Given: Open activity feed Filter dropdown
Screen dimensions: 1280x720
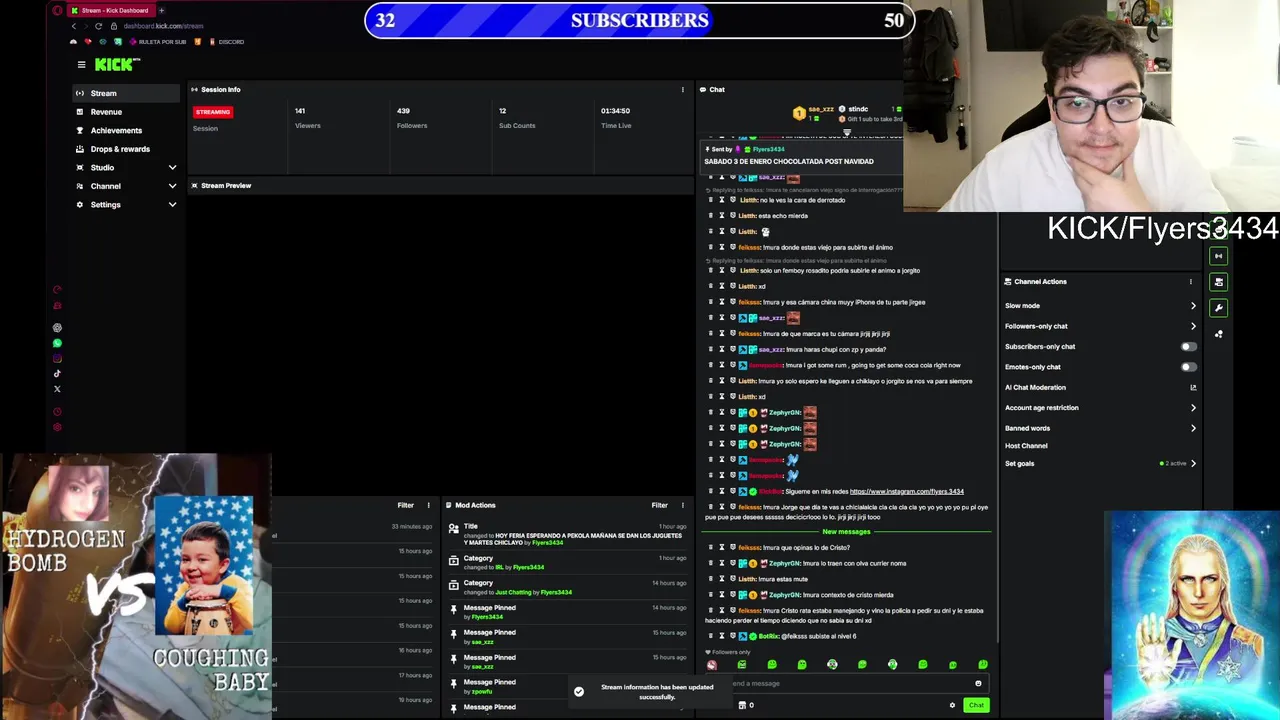Looking at the screenshot, I should [x=405, y=505].
